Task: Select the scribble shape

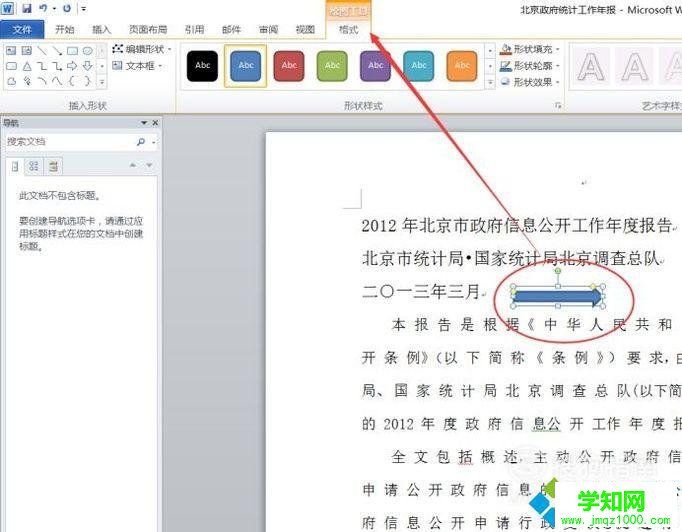Action: 27,81
